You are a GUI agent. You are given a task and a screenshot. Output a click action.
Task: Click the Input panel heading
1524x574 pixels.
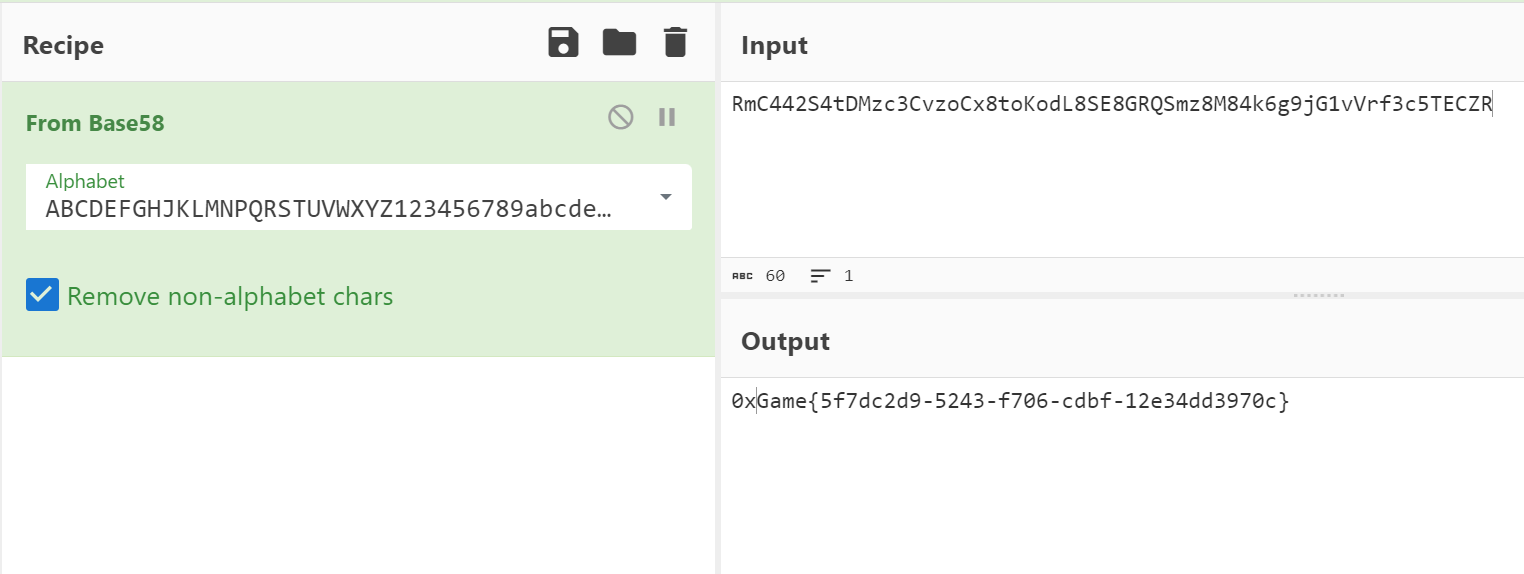(774, 45)
